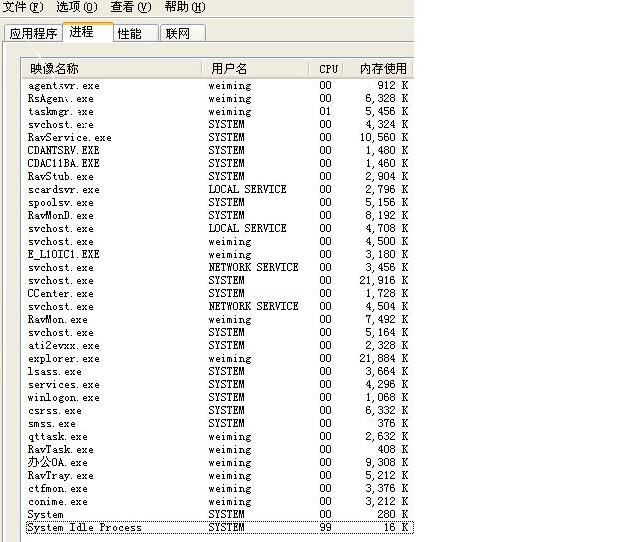Select the 办公OA.exe process
Viewport: 640px width, 542px height.
click(x=218, y=463)
